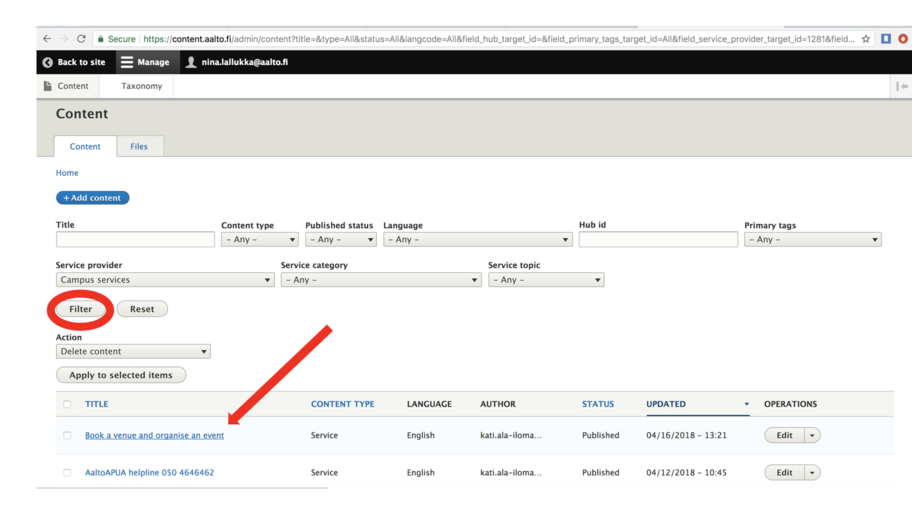Screen dimensions: 912x513
Task: Open the Manage hamburger menu
Action: (127, 62)
